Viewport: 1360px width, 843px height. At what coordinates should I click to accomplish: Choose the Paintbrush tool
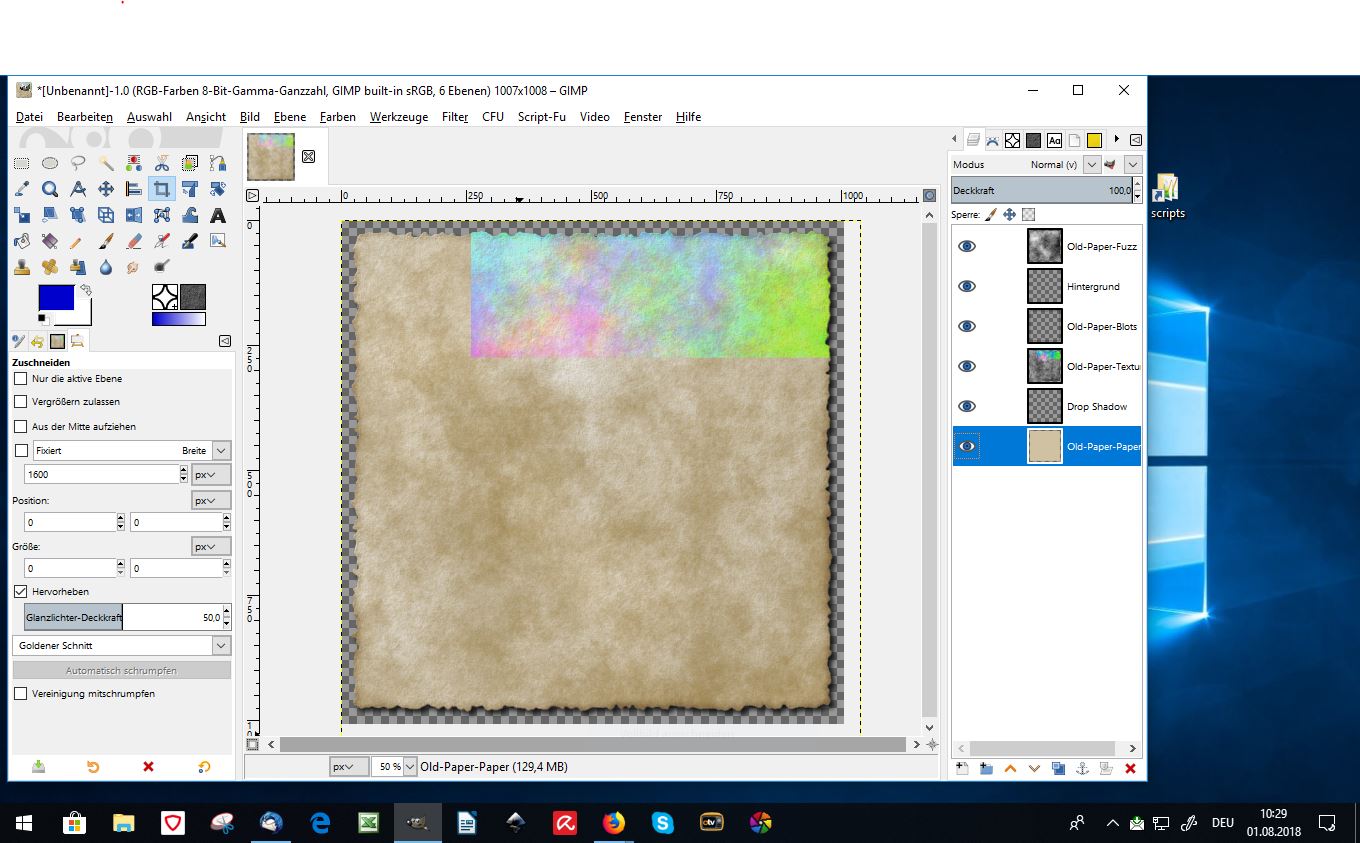point(105,241)
